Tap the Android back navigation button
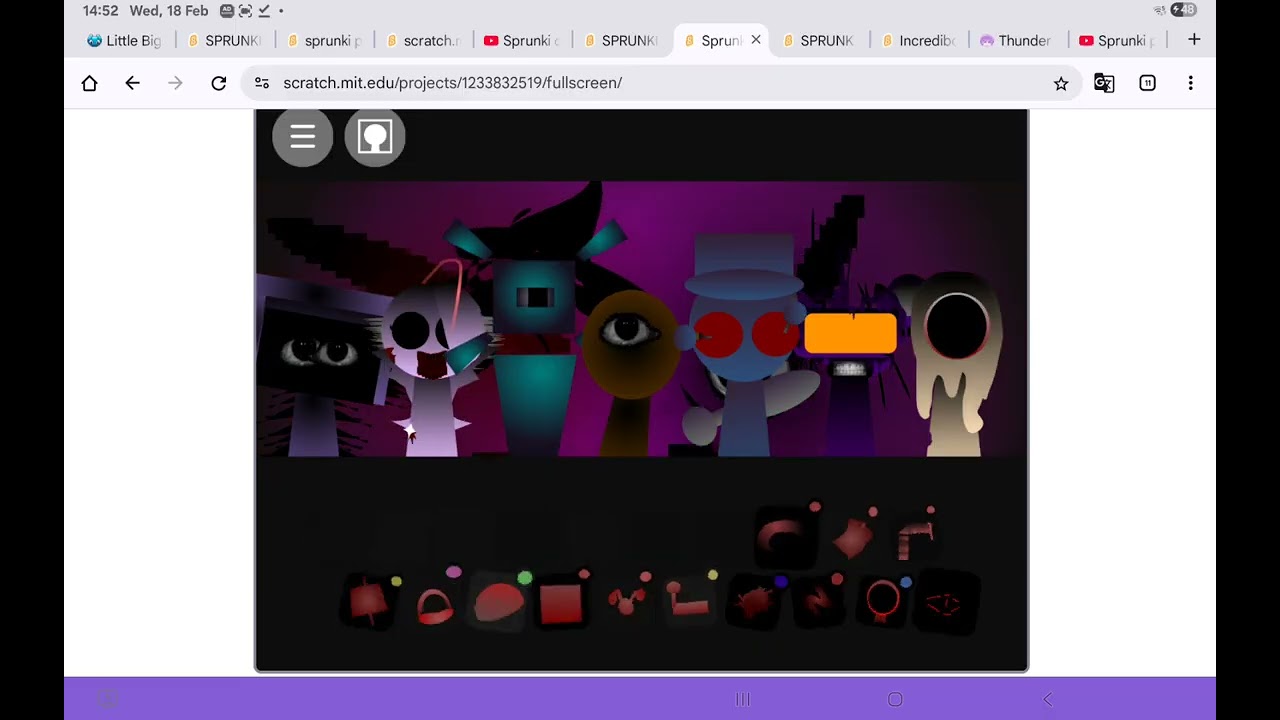This screenshot has width=1280, height=720. [x=1048, y=699]
